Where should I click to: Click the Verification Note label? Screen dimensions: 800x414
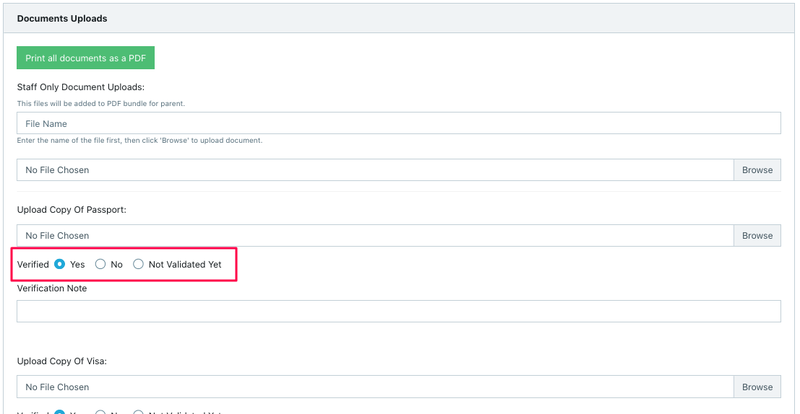(52, 288)
